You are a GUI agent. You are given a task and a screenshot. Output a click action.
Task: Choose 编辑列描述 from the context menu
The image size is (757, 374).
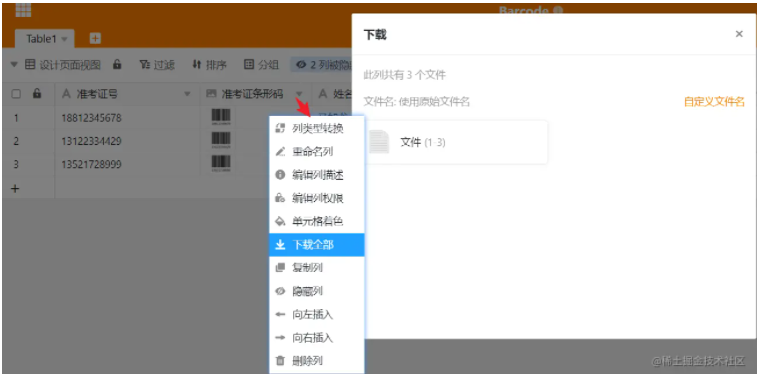point(317,175)
